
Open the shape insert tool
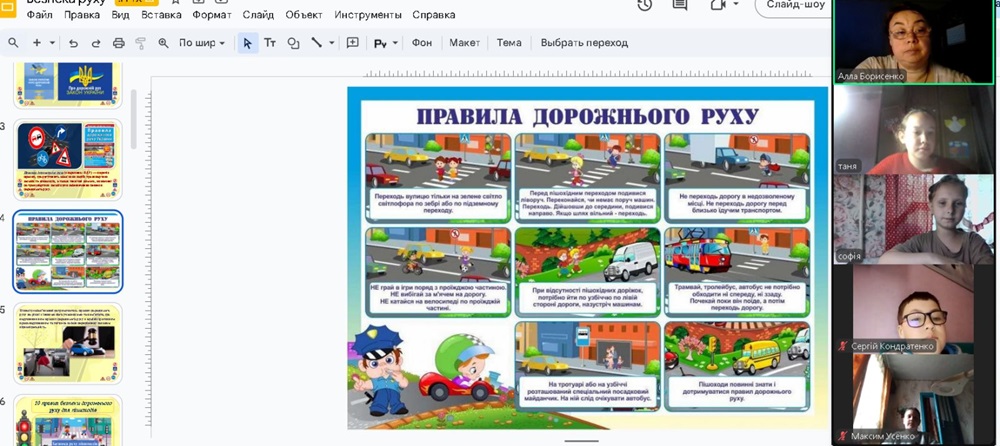pos(293,43)
